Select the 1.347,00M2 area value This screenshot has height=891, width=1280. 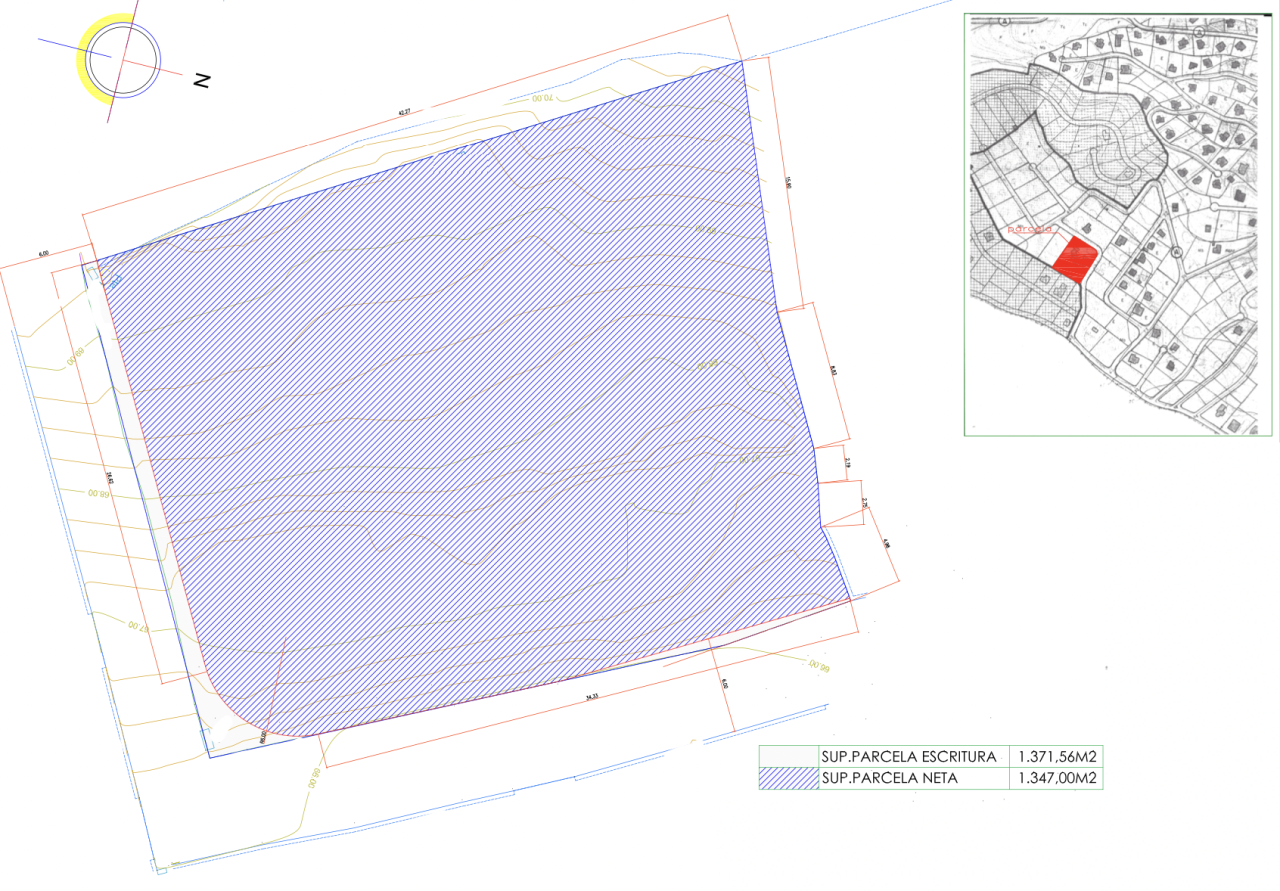pos(1058,778)
